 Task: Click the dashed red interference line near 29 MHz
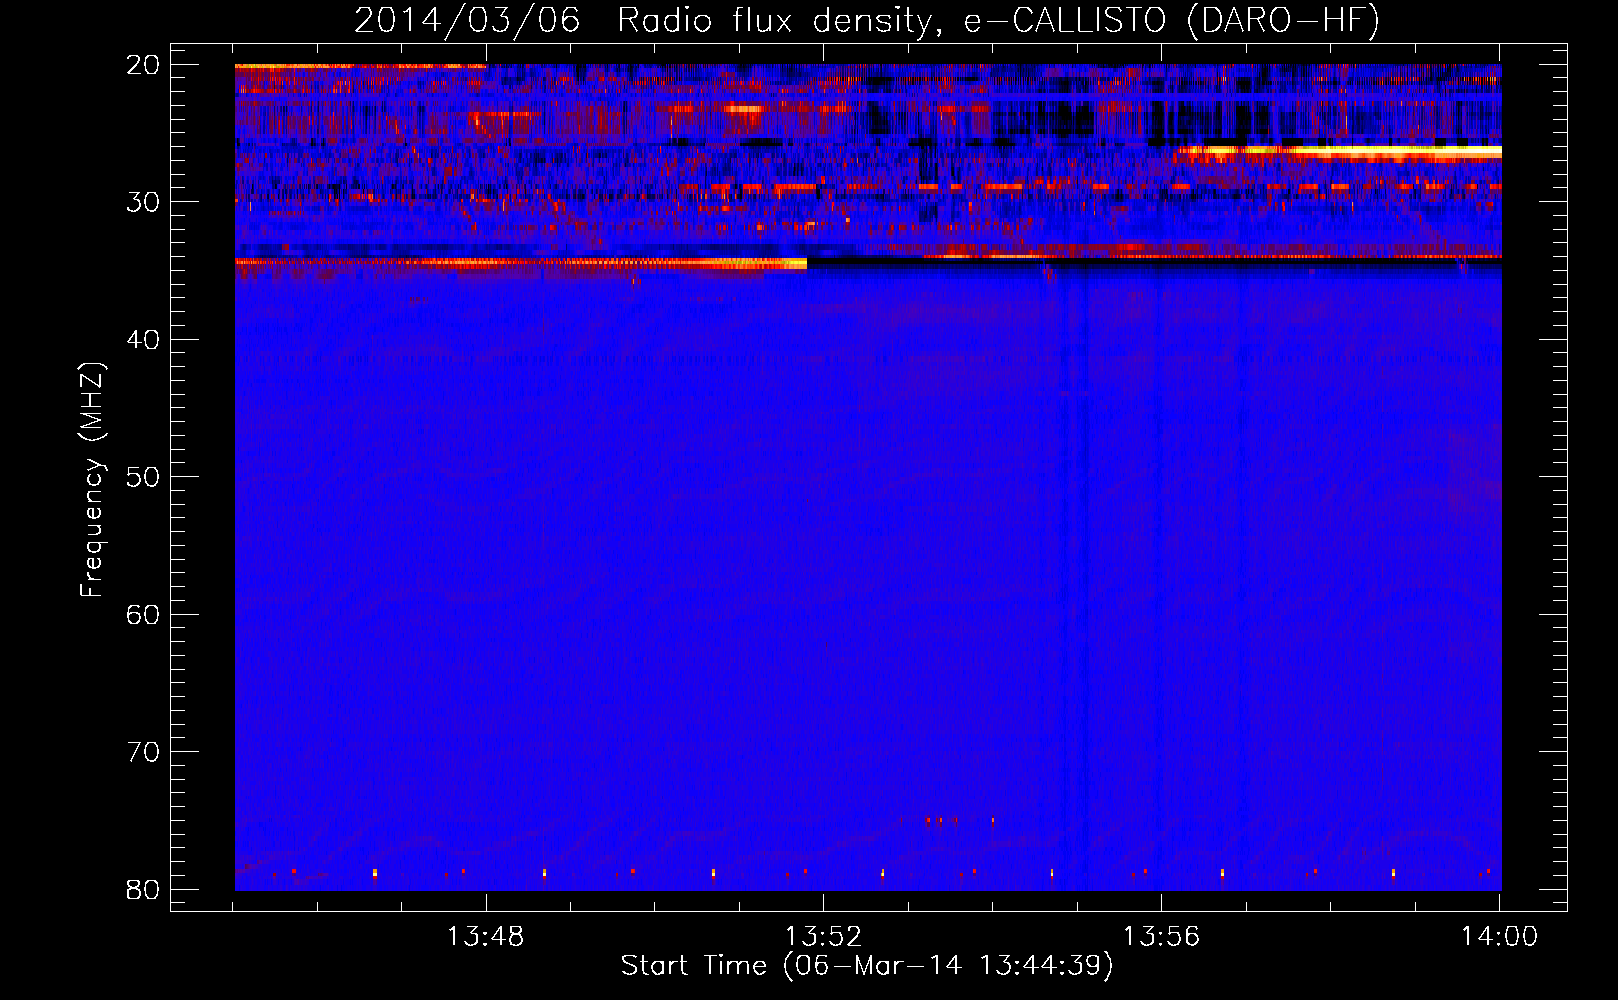[x=1090, y=186]
